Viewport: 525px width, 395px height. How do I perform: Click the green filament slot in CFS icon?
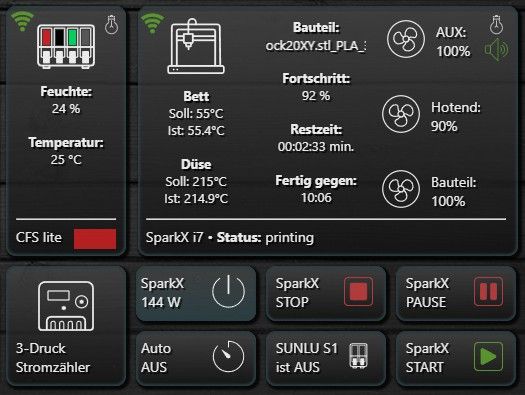coord(72,37)
